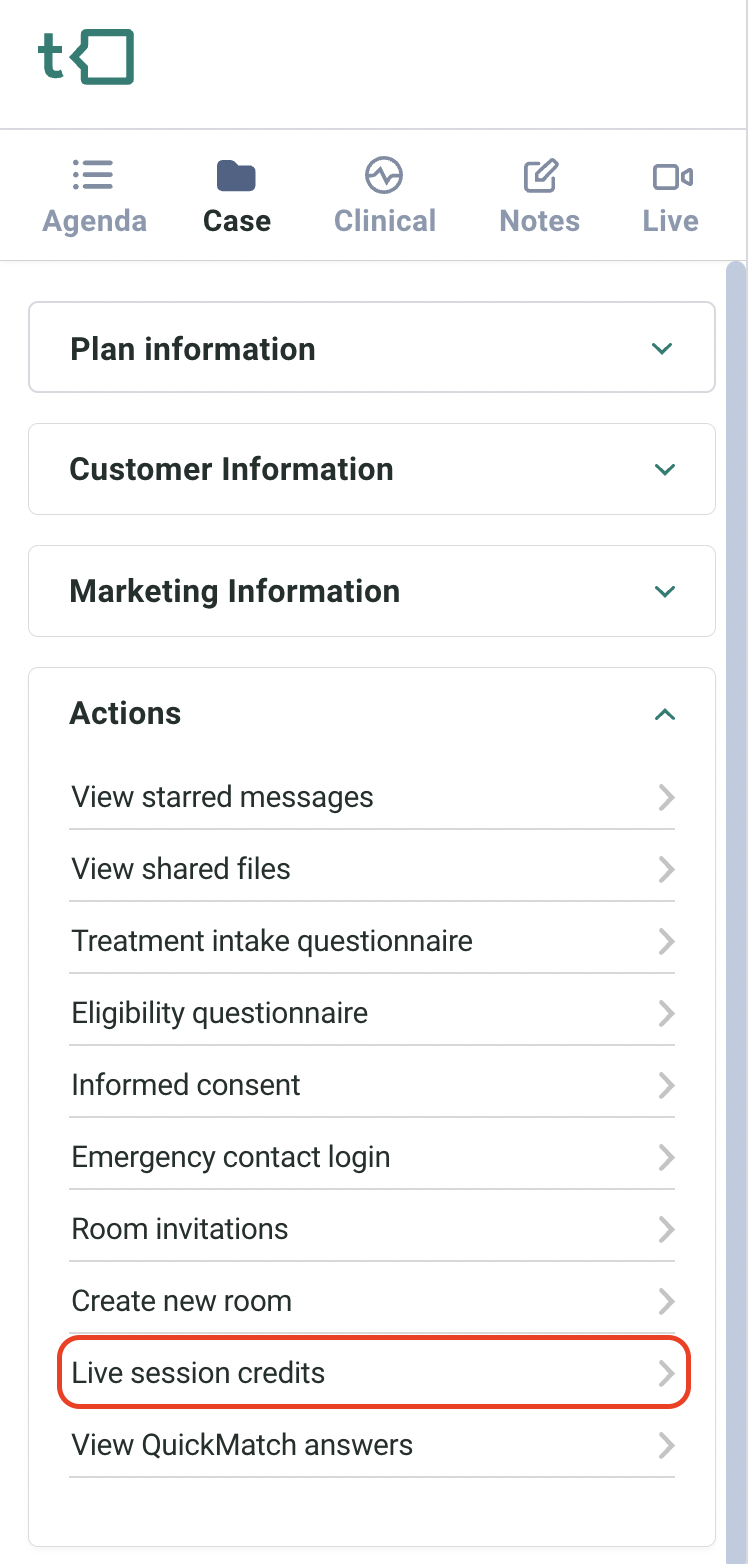Select the Case folder icon

pyautogui.click(x=236, y=176)
